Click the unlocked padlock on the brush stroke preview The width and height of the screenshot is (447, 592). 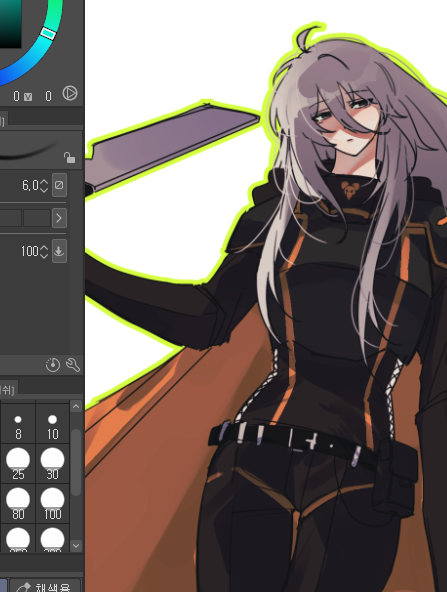tap(69, 157)
